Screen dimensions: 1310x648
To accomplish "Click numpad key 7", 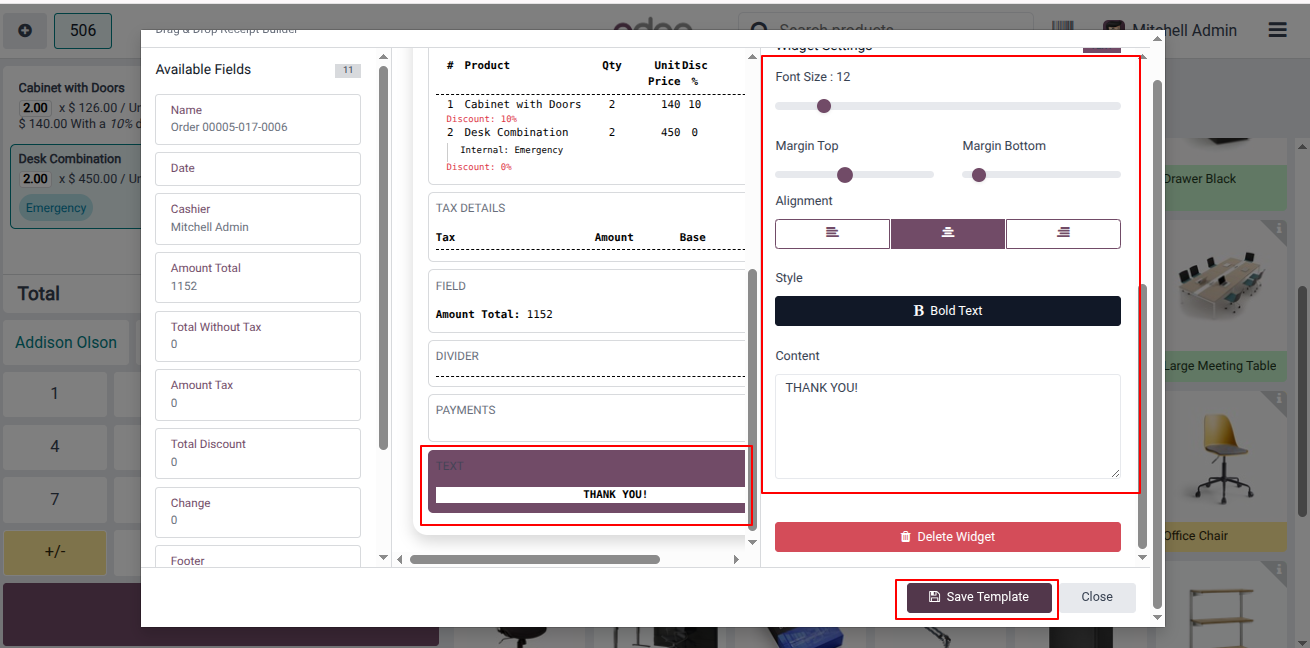I will click(55, 499).
